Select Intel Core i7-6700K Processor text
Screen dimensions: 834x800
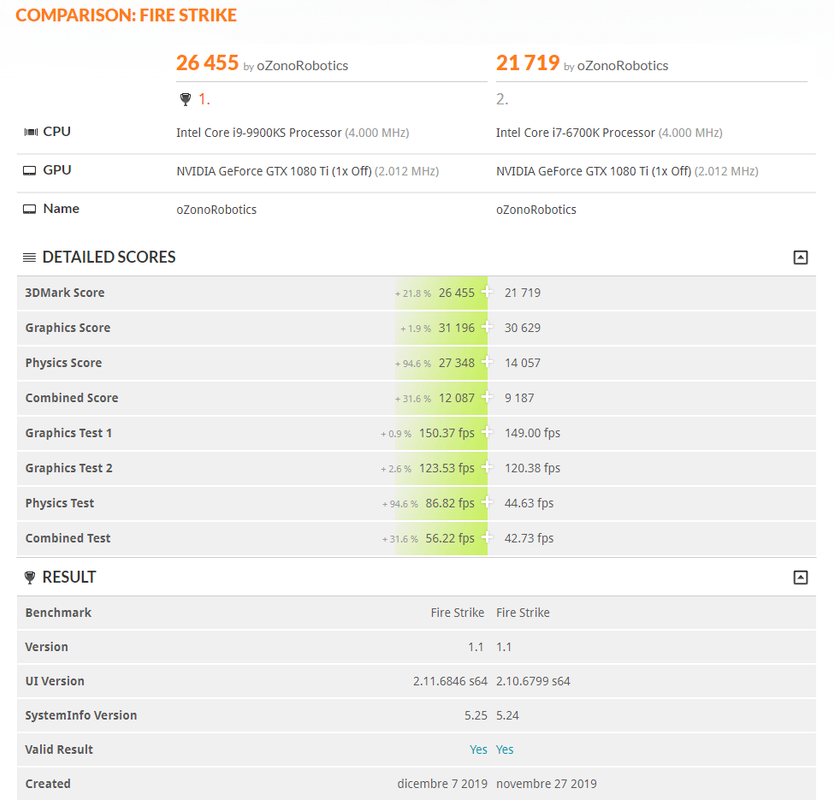click(x=576, y=132)
